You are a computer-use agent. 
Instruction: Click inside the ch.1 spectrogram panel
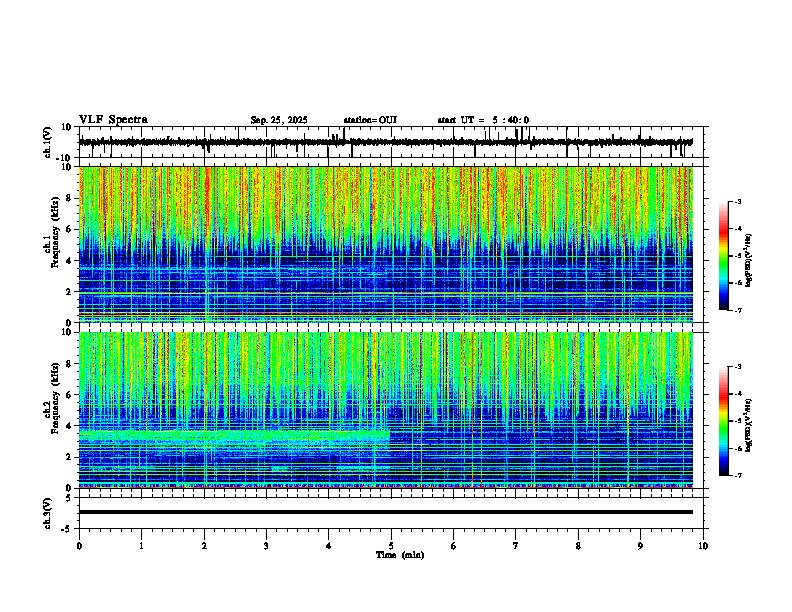pyautogui.click(x=386, y=244)
